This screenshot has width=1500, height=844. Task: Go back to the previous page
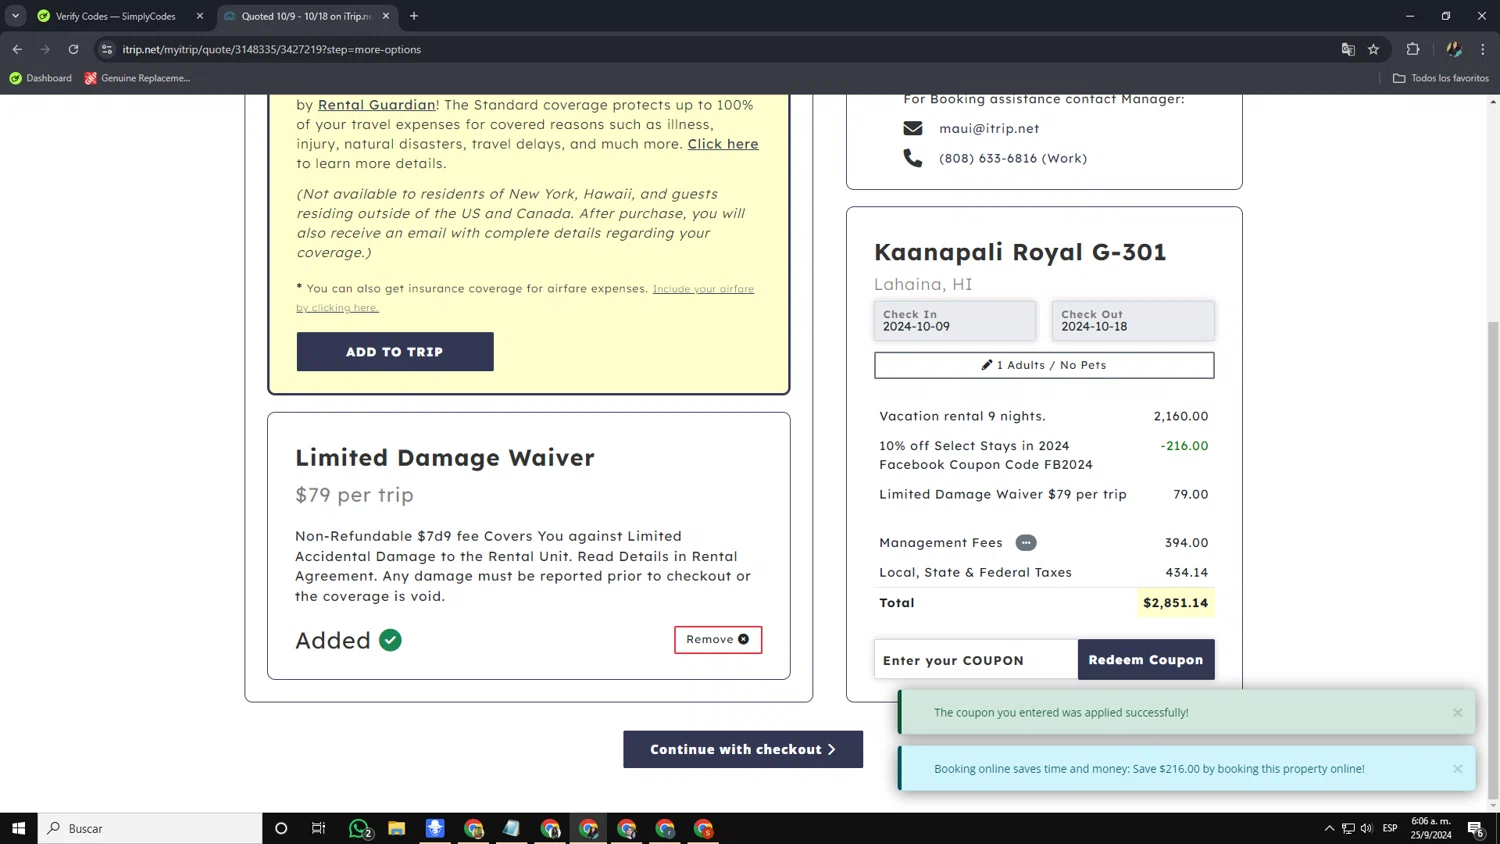[17, 49]
